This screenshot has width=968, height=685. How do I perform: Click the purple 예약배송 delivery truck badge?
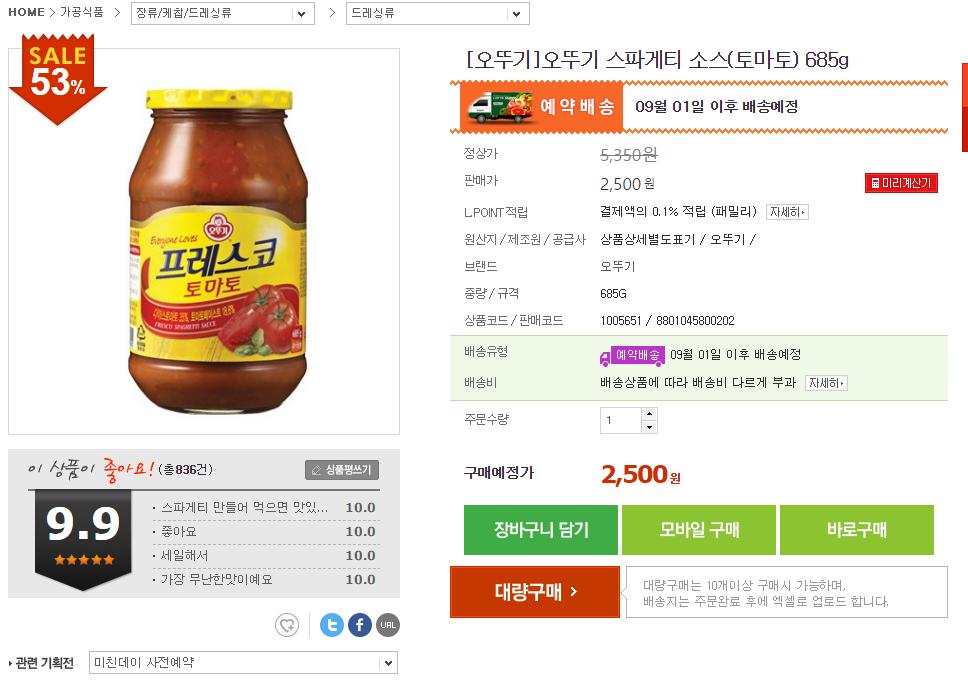pyautogui.click(x=632, y=355)
